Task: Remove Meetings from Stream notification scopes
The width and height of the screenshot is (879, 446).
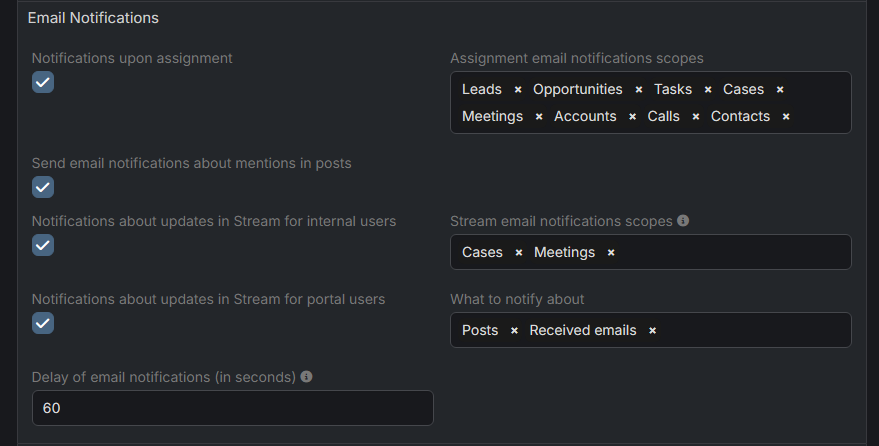Action: pyautogui.click(x=611, y=253)
